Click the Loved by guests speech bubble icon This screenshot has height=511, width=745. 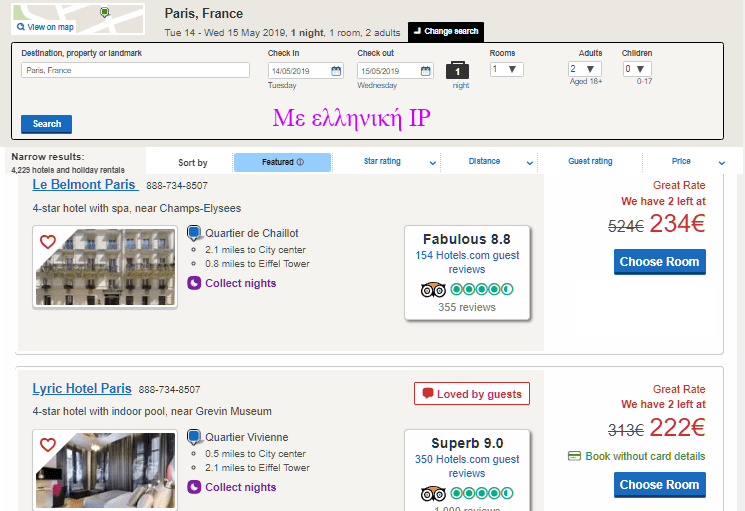pos(428,393)
